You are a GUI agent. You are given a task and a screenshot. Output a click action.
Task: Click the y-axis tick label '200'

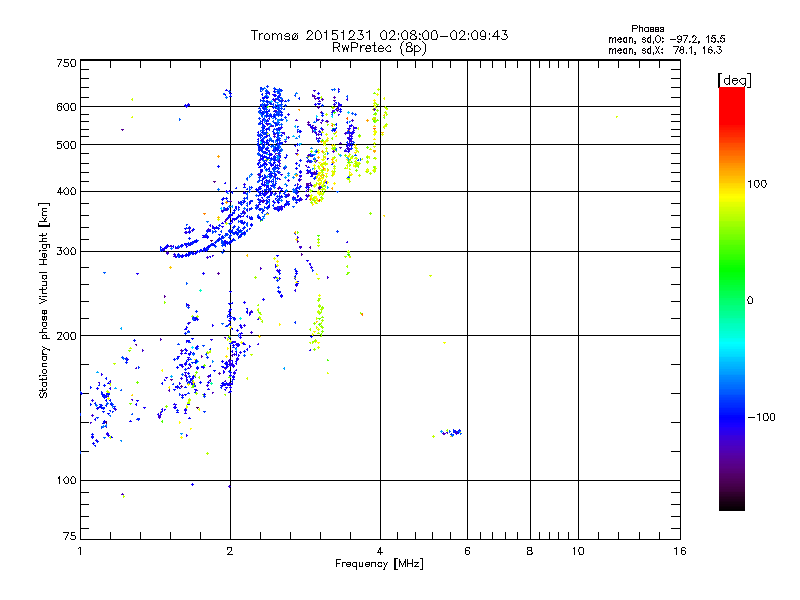[x=67, y=336]
